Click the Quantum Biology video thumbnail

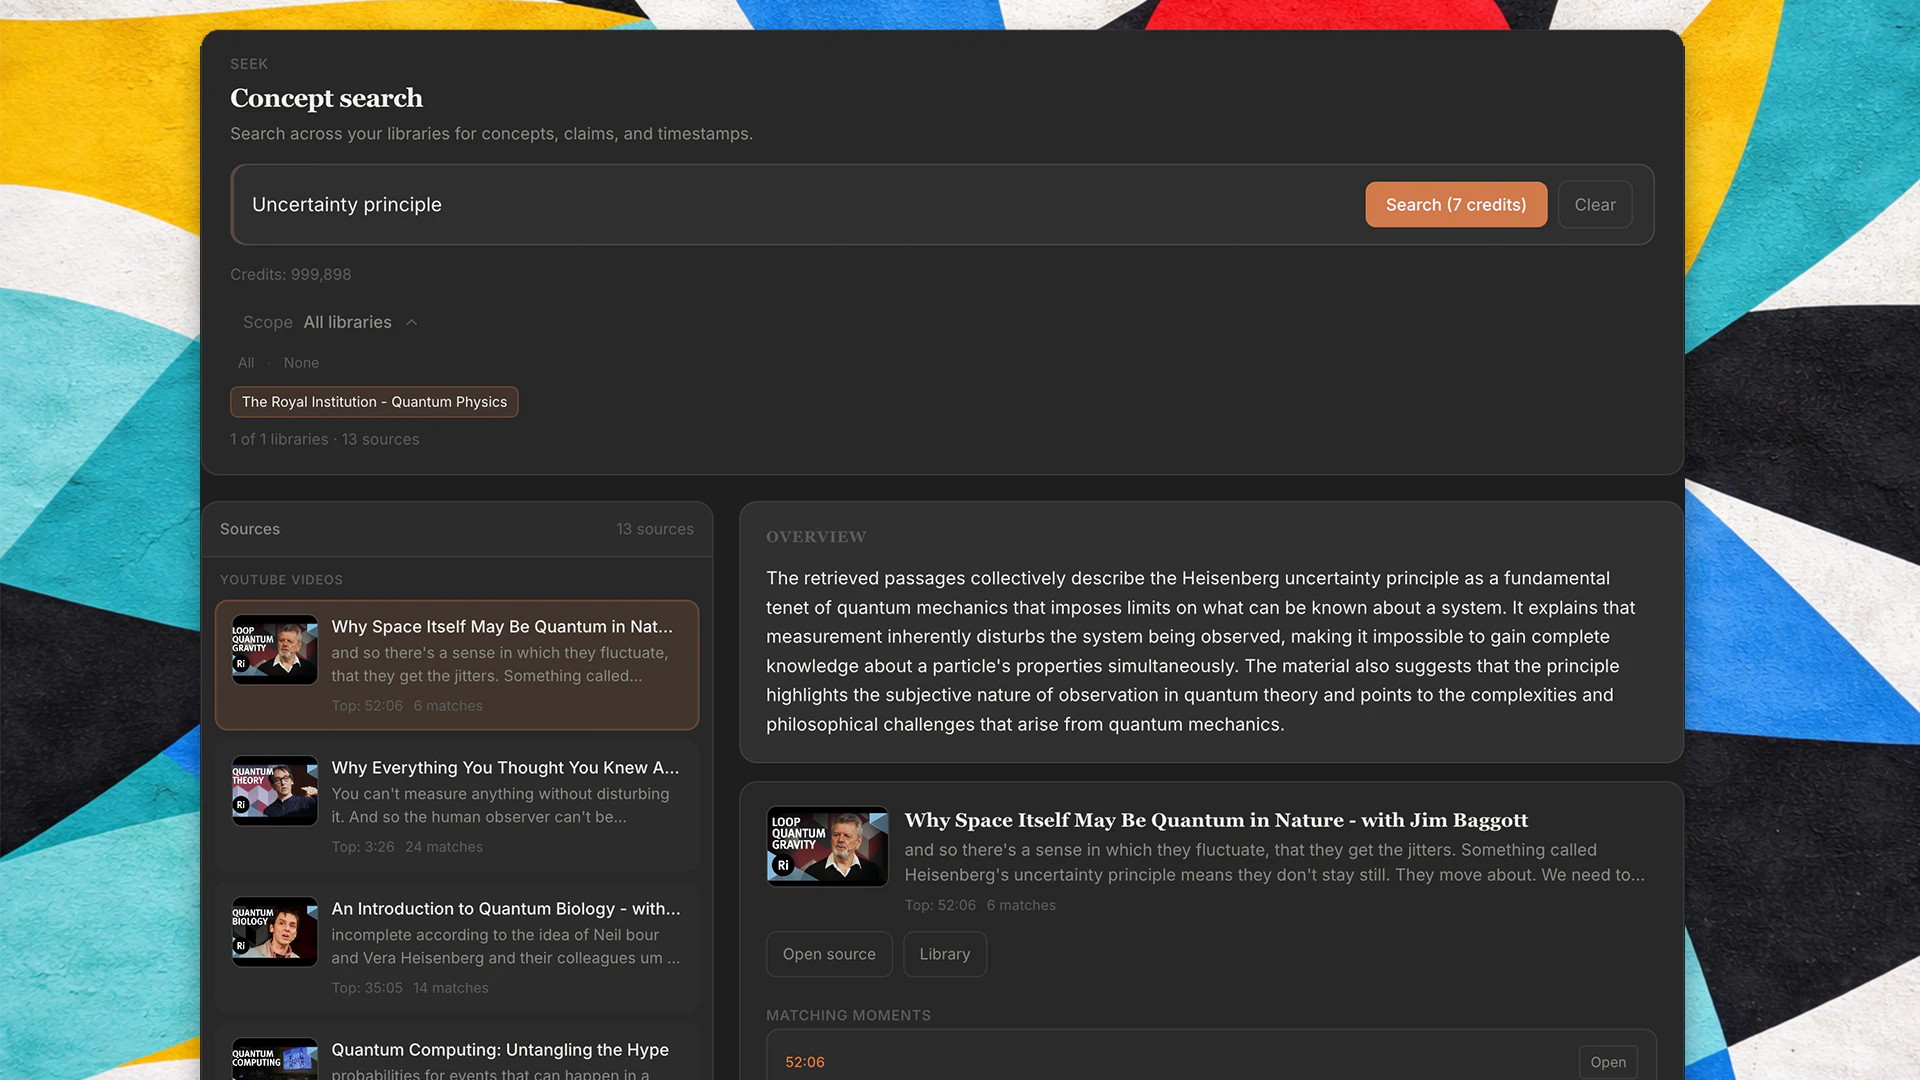275,932
